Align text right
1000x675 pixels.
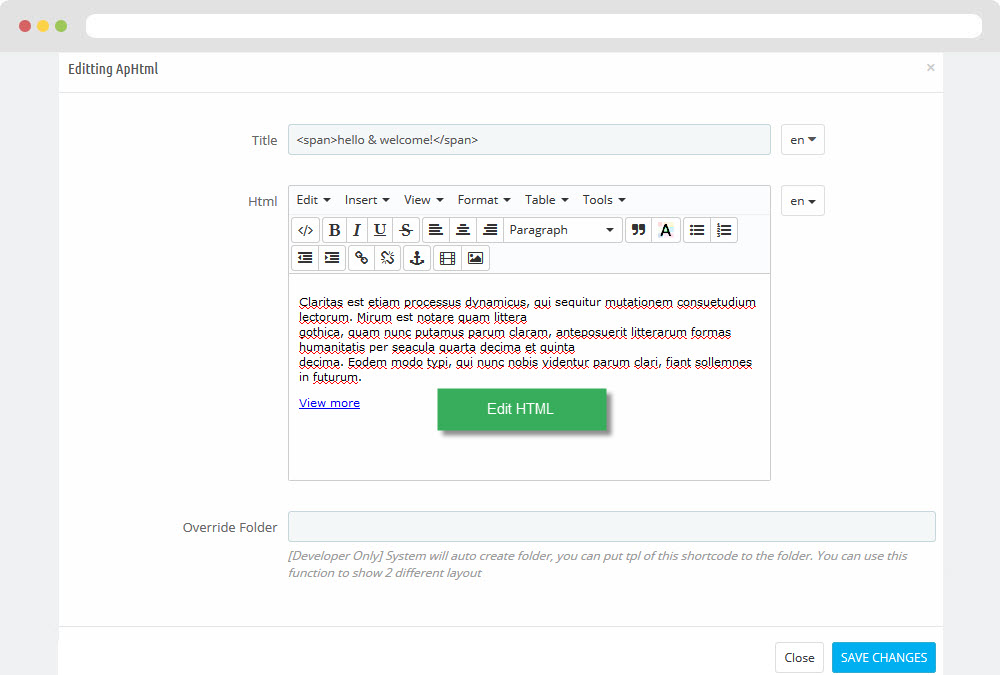(490, 230)
